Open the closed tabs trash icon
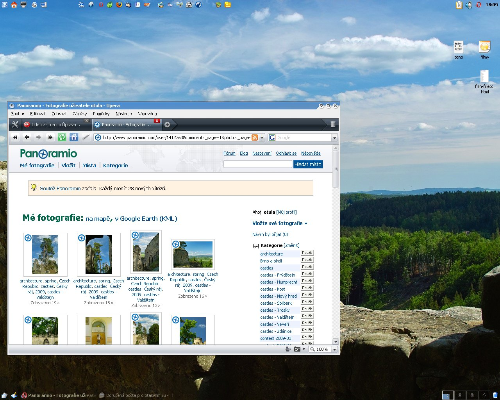Image resolution: width=500 pixels, height=400 pixels. pyautogui.click(x=333, y=124)
